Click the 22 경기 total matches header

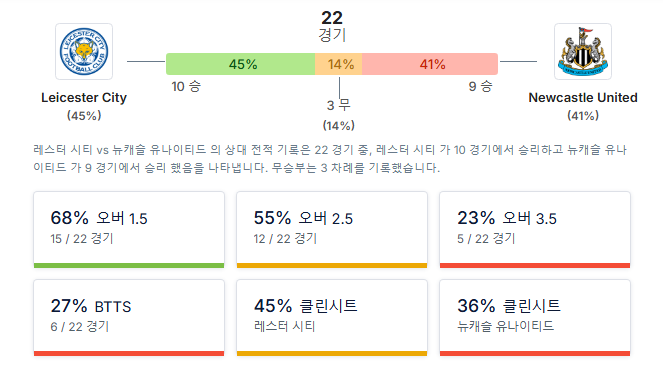pos(332,26)
